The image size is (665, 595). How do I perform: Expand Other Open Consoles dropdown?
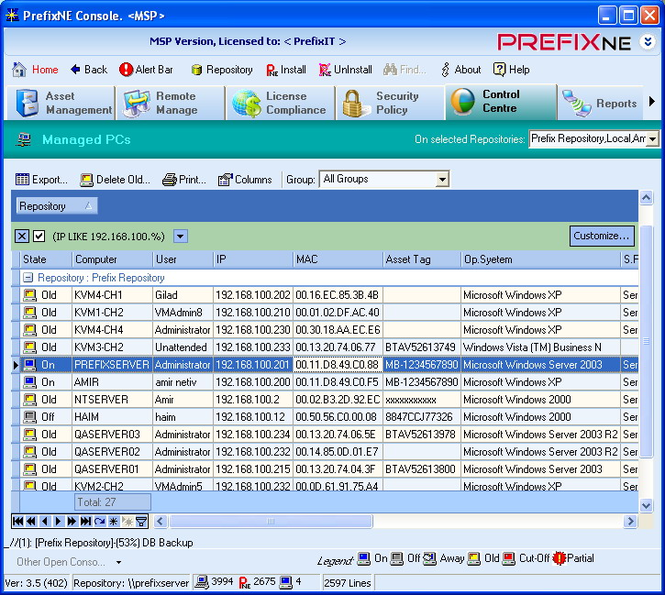coord(119,562)
